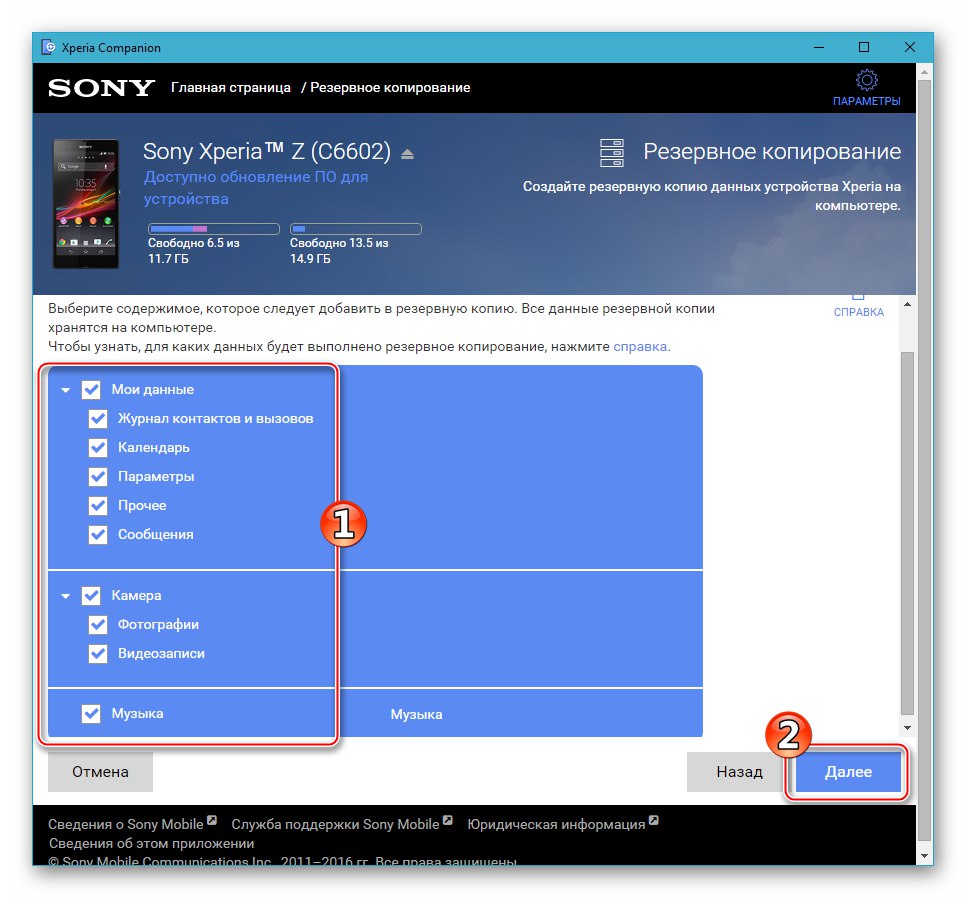
Task: Open Главная страница from the breadcrumb
Action: pyautogui.click(x=232, y=87)
